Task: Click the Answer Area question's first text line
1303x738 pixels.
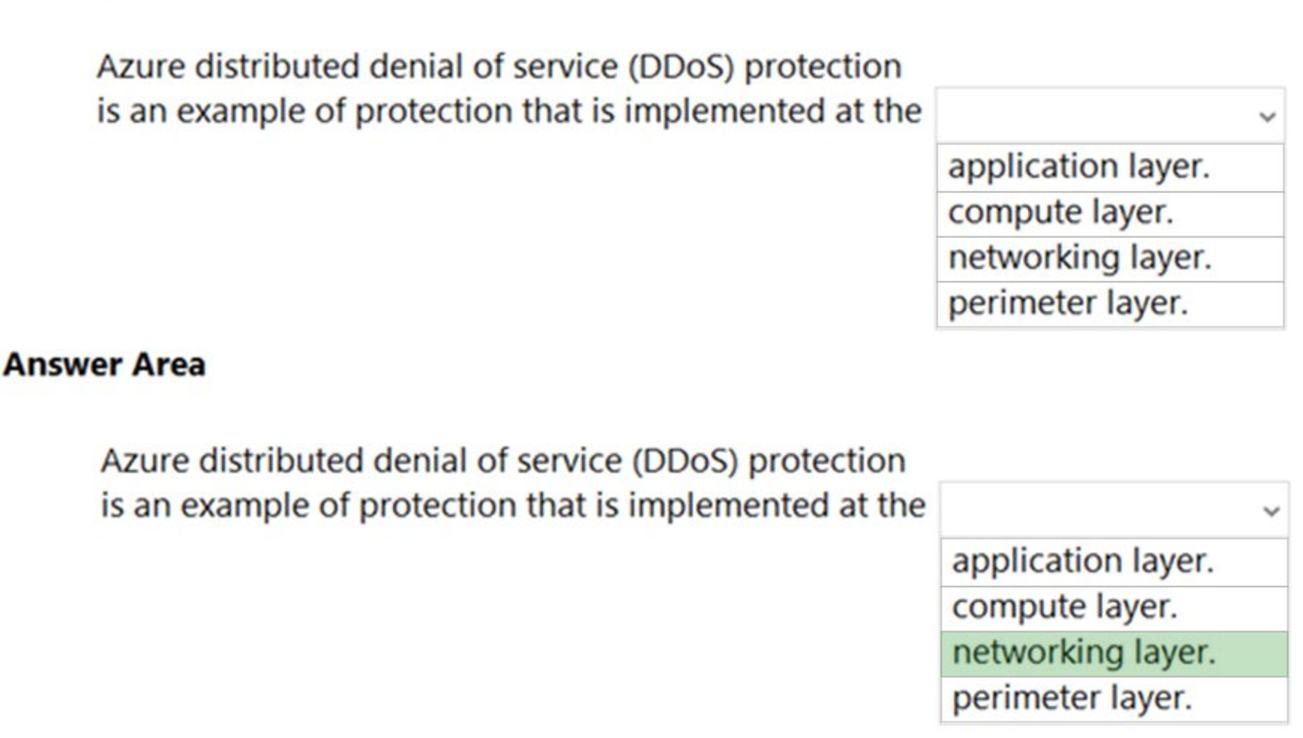Action: coord(502,461)
